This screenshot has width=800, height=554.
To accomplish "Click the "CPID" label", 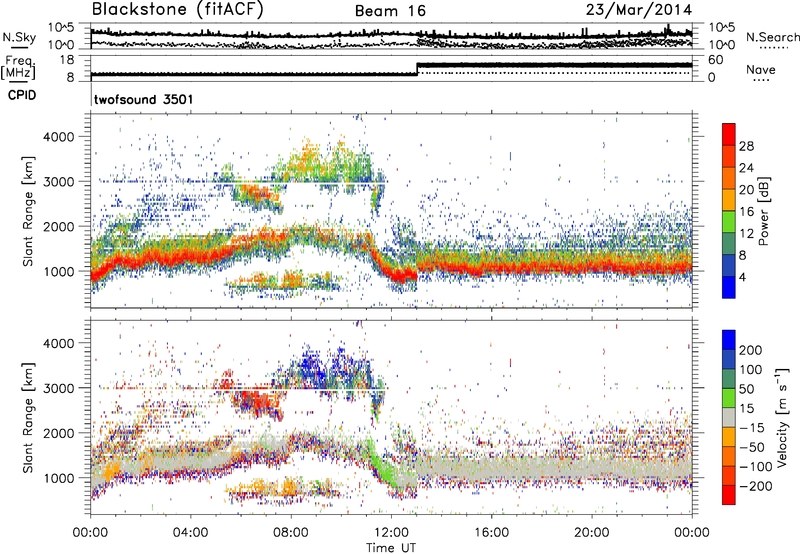I will pyautogui.click(x=22, y=95).
